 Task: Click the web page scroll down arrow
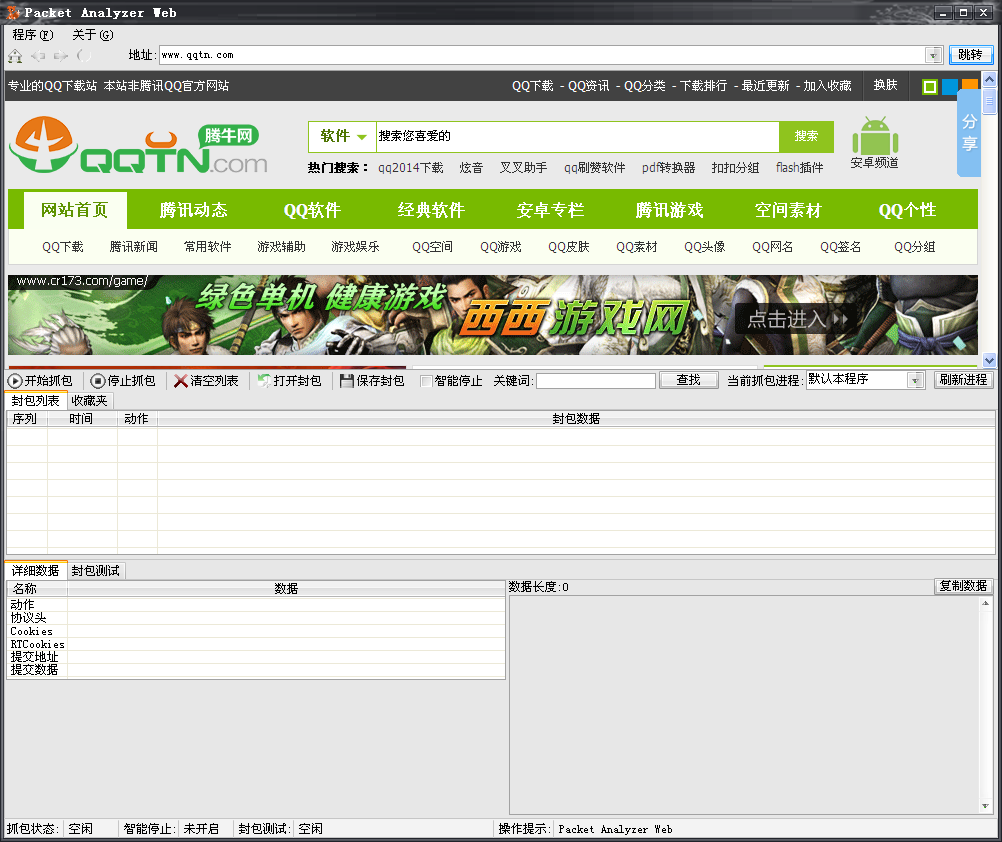(989, 360)
